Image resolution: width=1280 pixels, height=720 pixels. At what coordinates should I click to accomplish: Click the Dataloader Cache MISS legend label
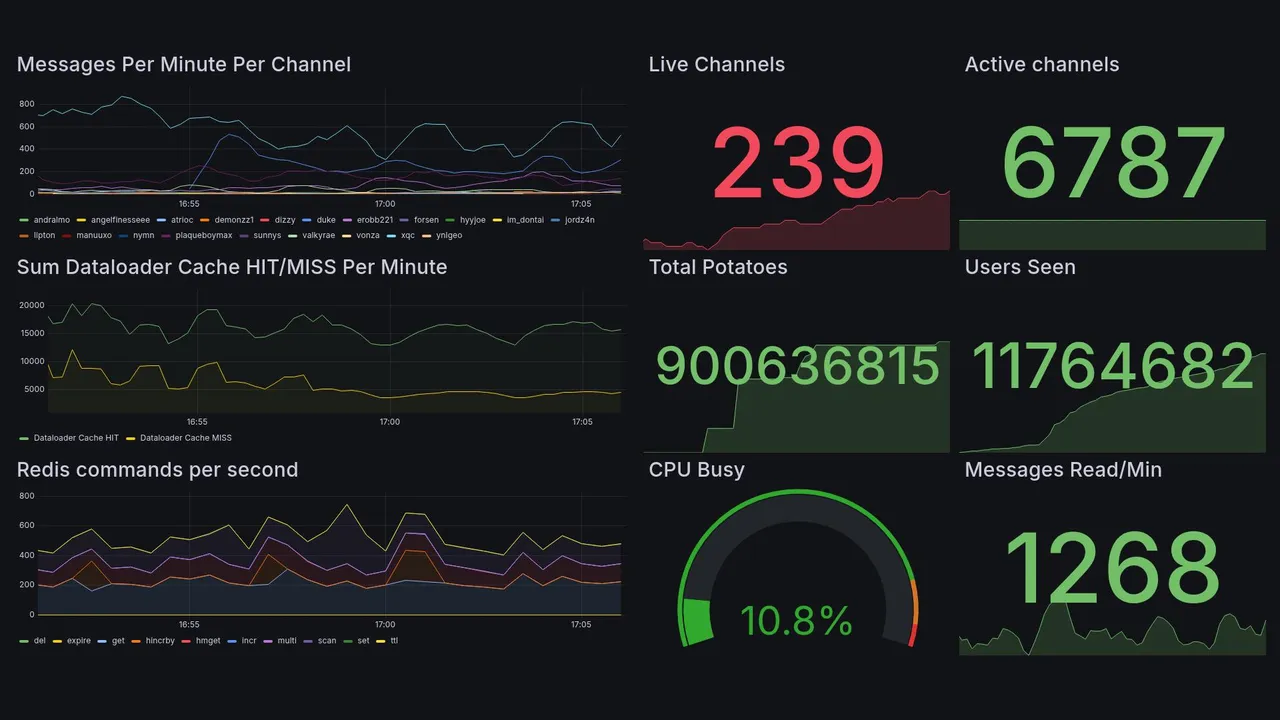[186, 438]
